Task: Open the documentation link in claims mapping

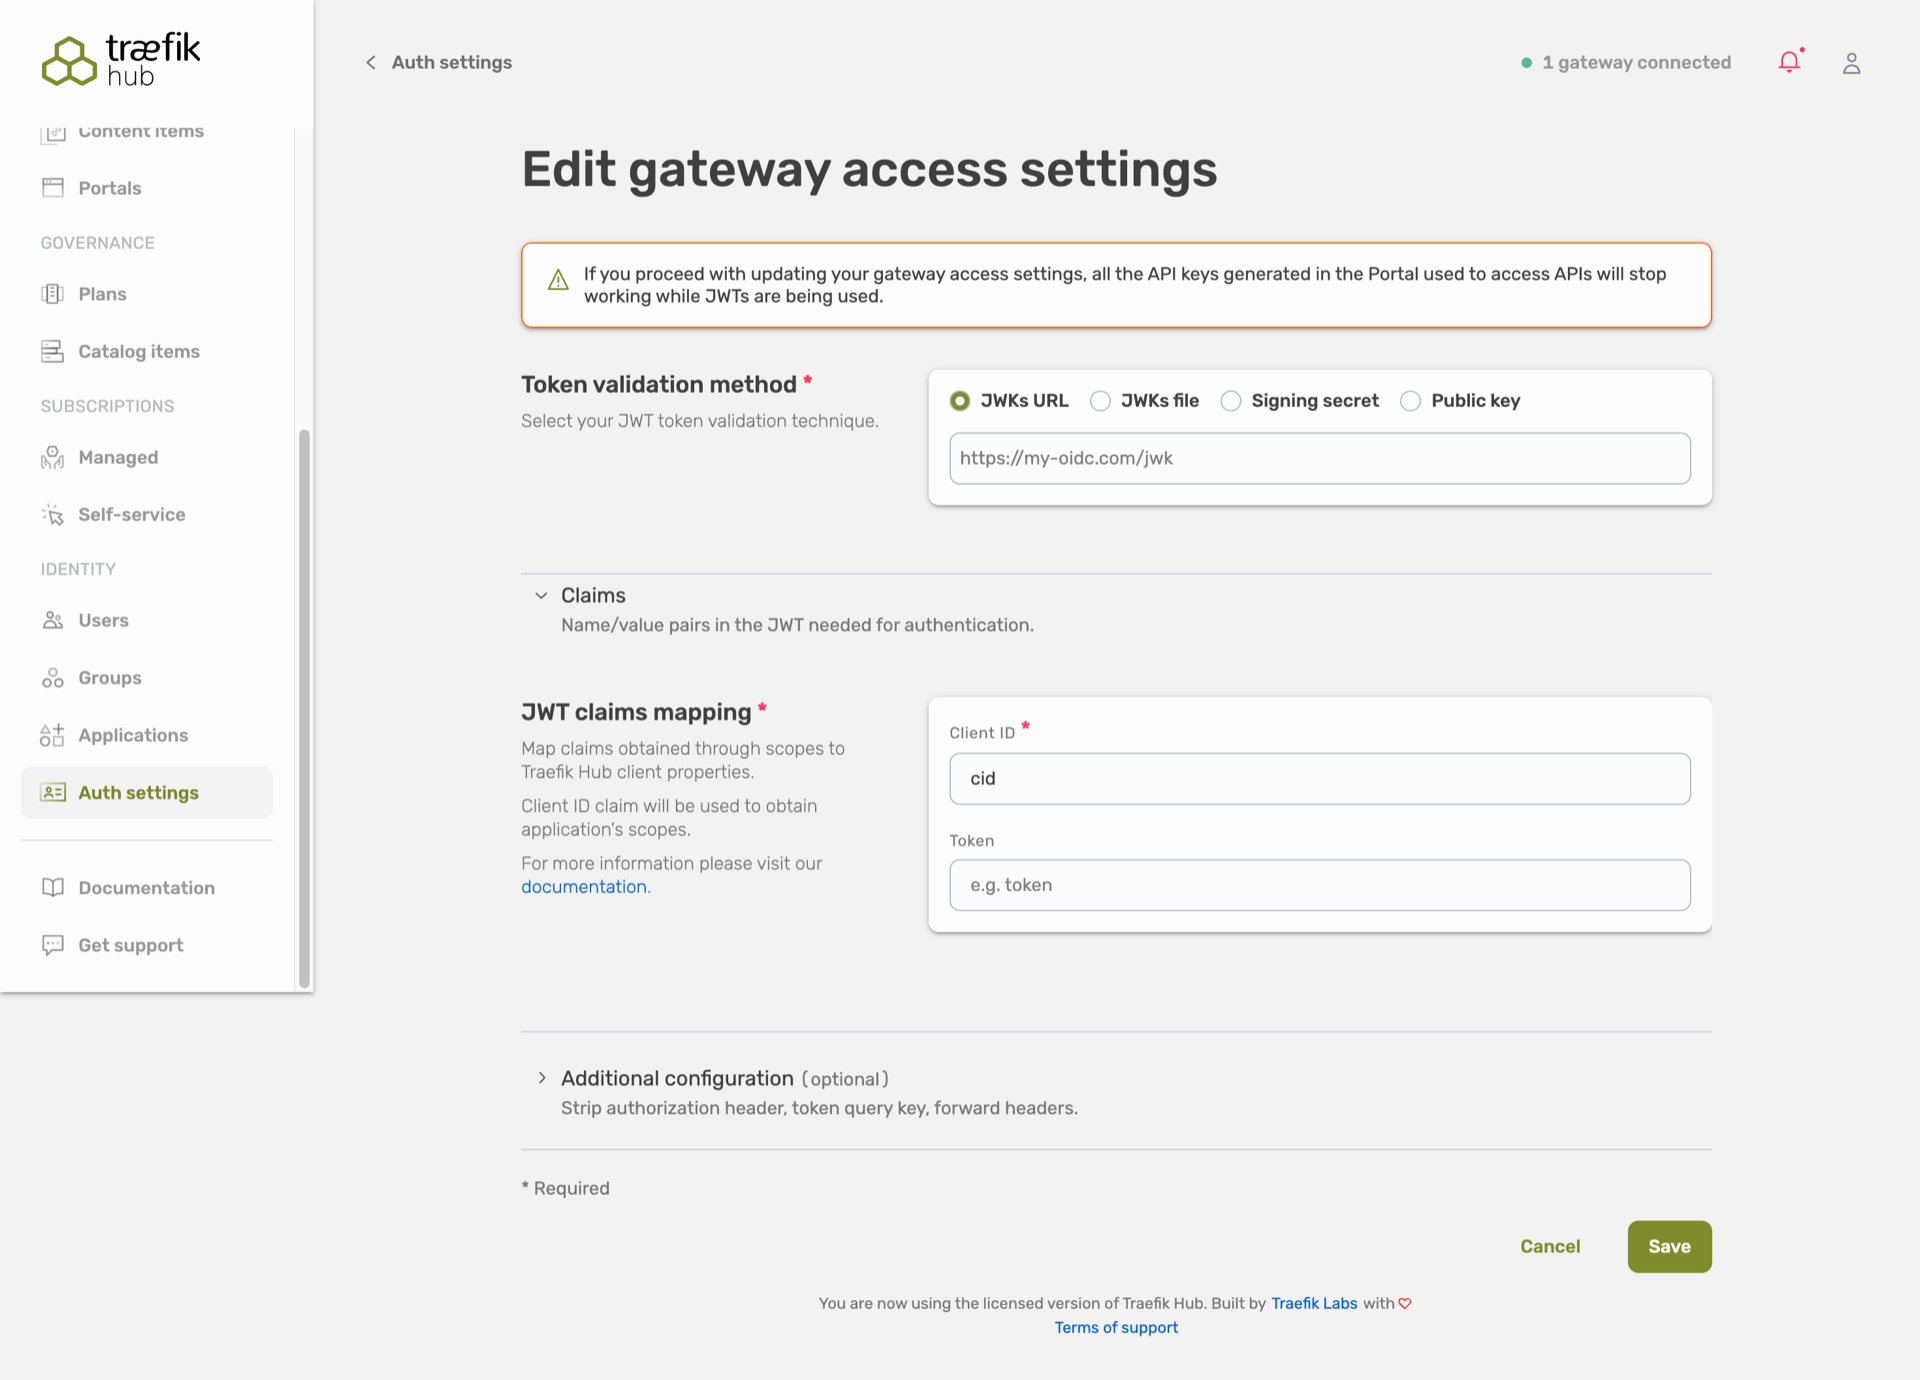Action: point(584,887)
